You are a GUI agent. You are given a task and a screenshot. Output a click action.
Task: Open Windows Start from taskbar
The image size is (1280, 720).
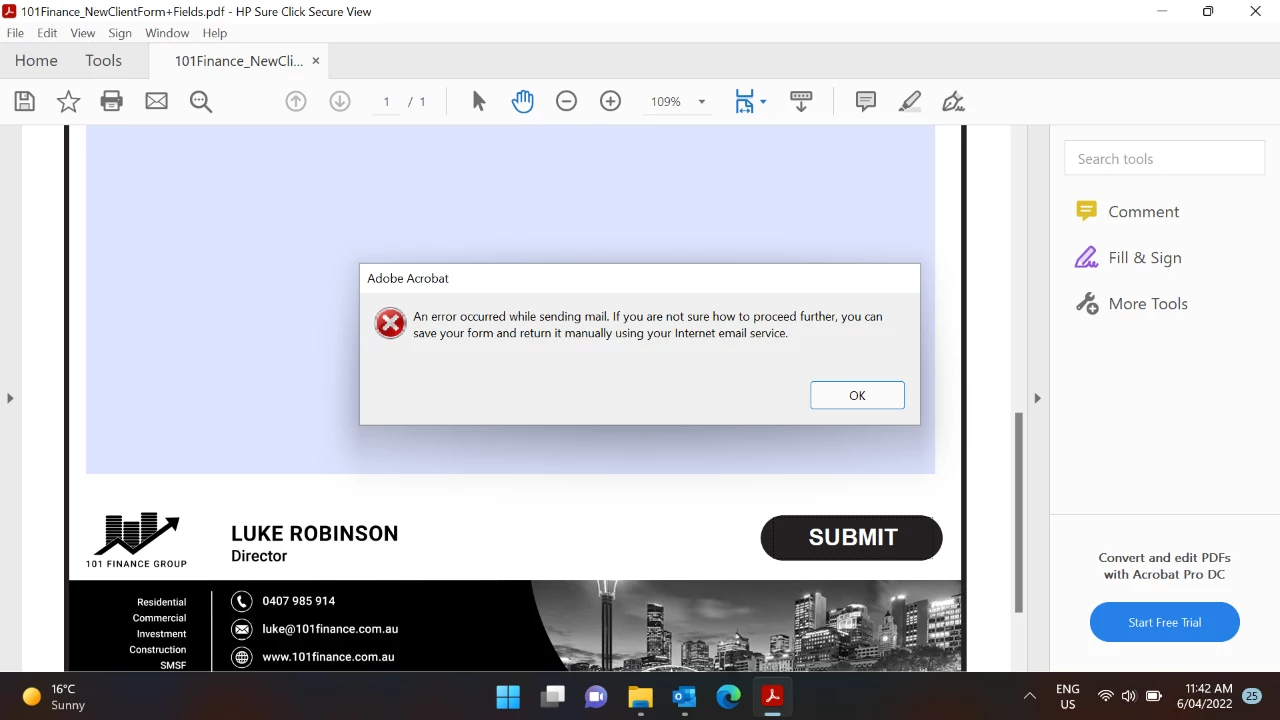click(508, 697)
